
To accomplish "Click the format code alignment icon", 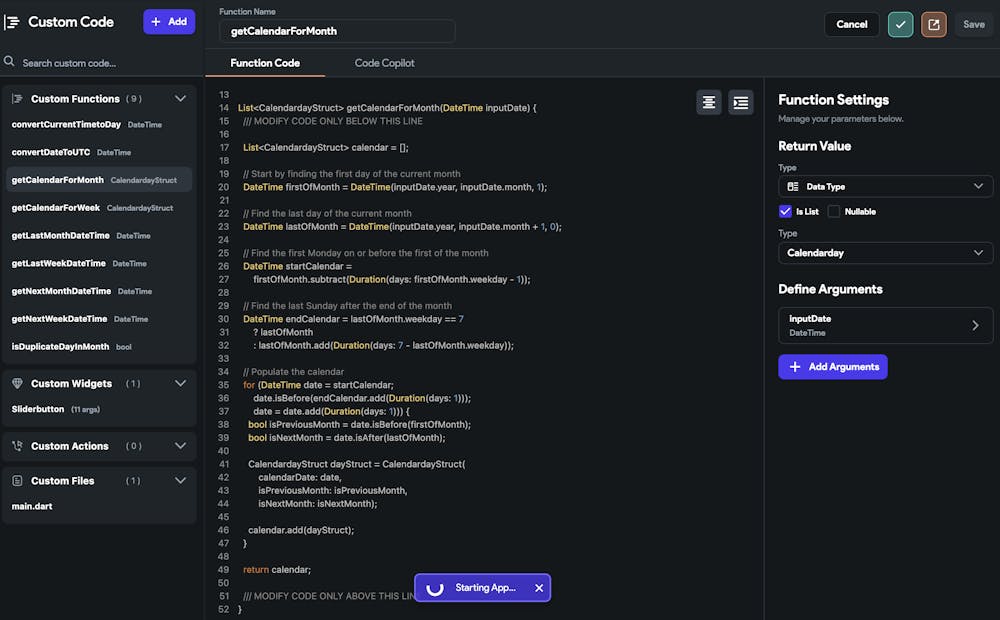I will [709, 102].
